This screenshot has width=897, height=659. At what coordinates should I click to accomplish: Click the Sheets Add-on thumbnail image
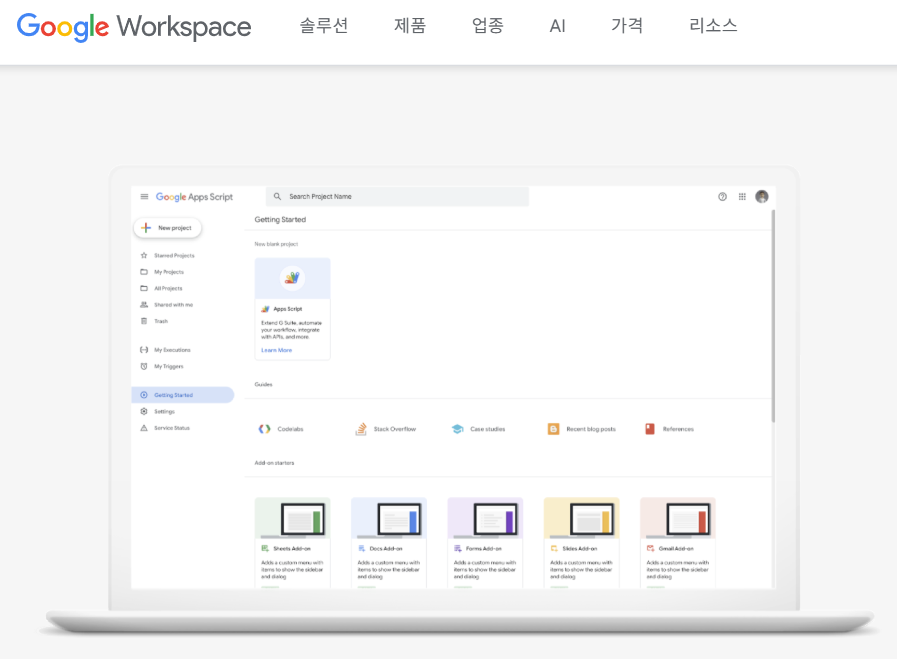[x=292, y=518]
